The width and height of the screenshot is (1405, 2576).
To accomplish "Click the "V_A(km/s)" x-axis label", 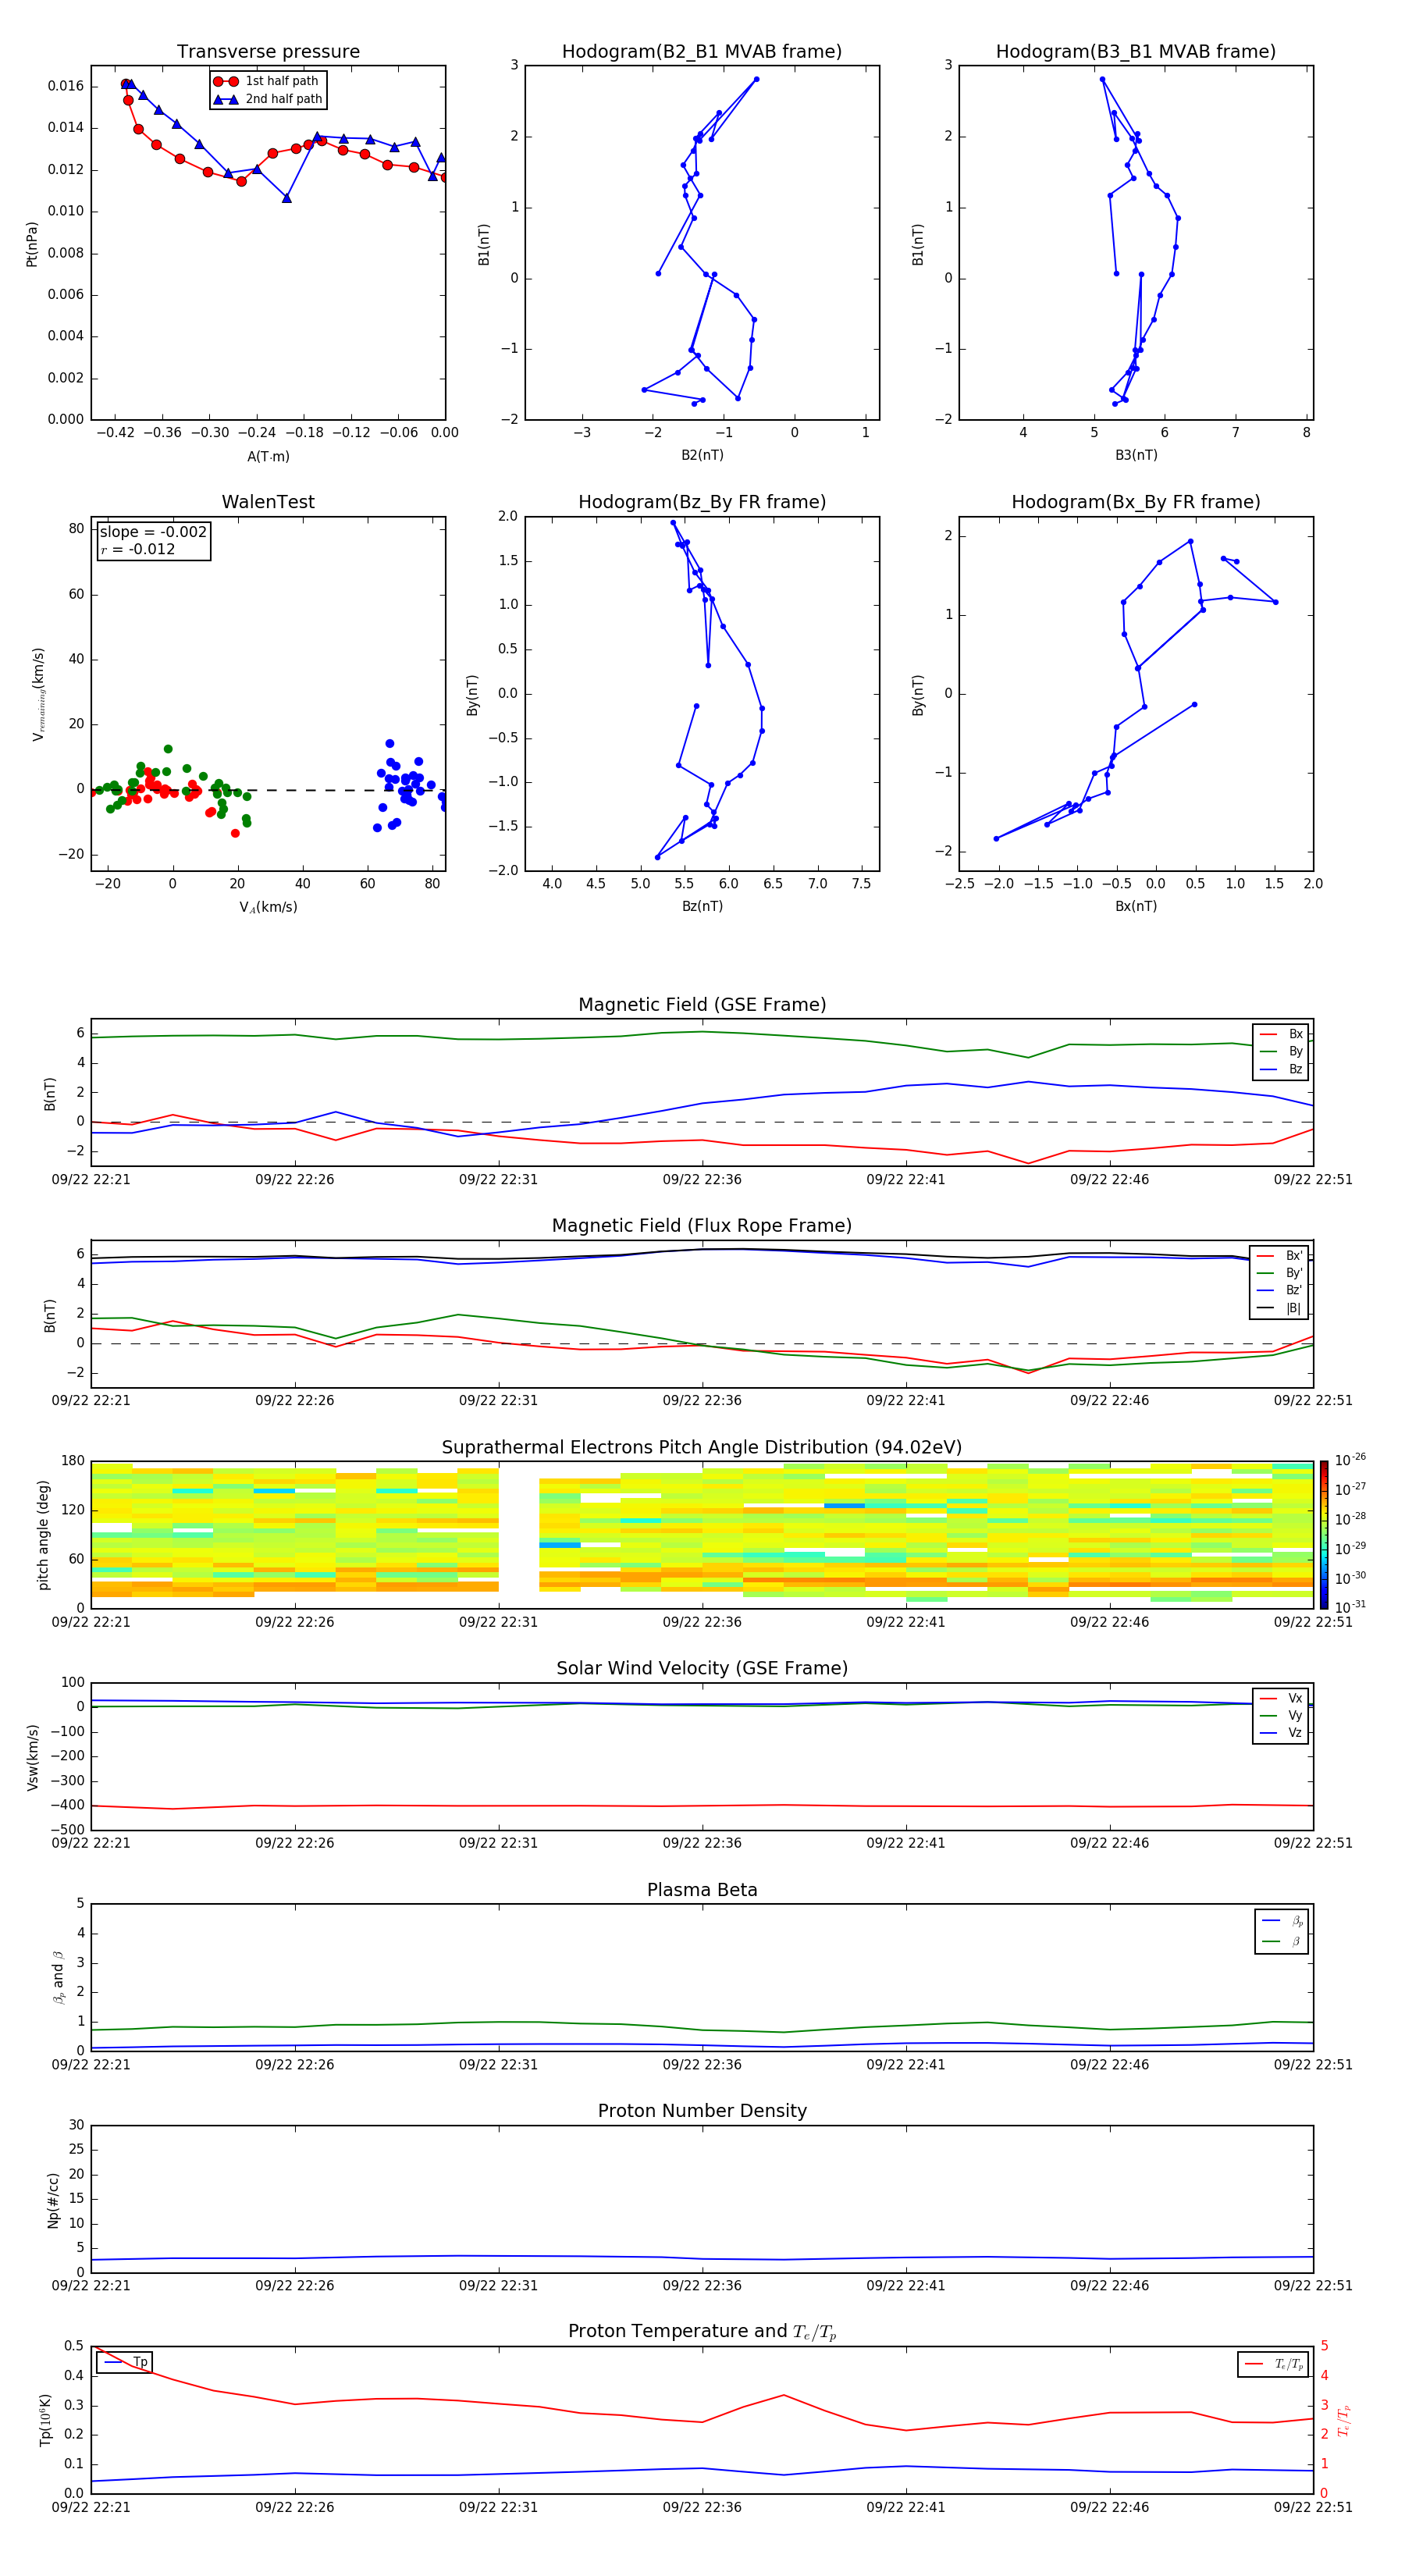I will point(268,907).
